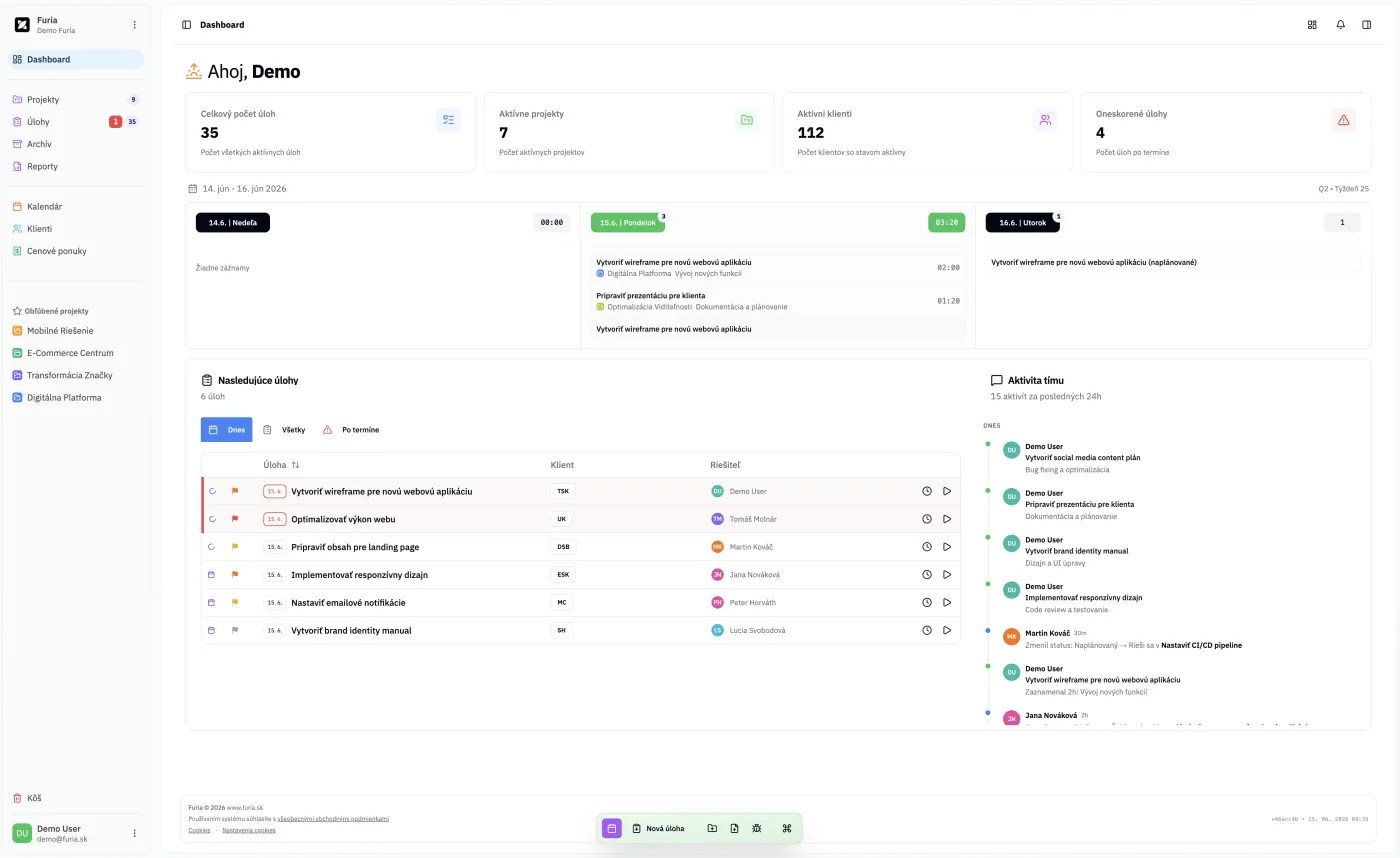The height and width of the screenshot is (858, 1400).
Task: Click clock icon on Optimalizovať výkon webu row
Action: tap(927, 519)
